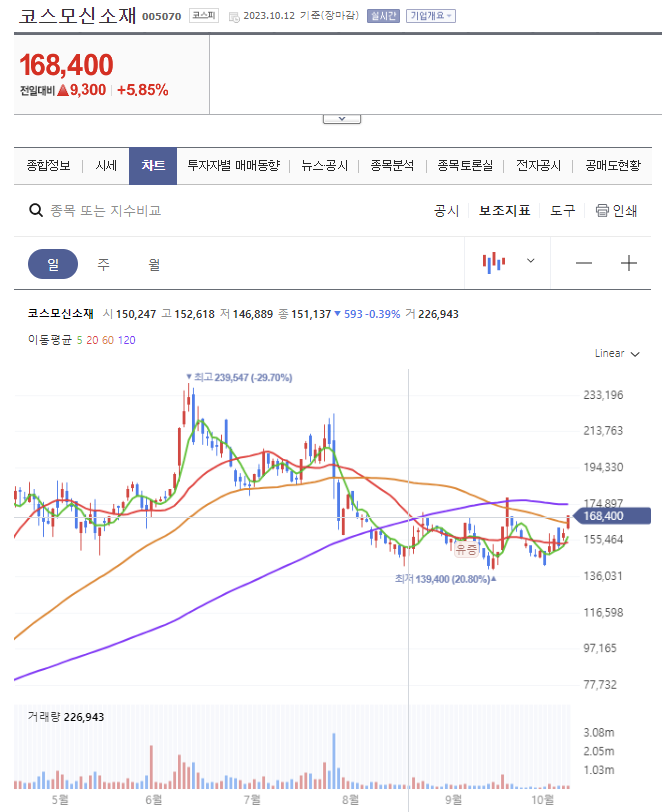Screen dimensions: 662x812
Task: Zoom out with the minus icon
Action: pos(584,263)
